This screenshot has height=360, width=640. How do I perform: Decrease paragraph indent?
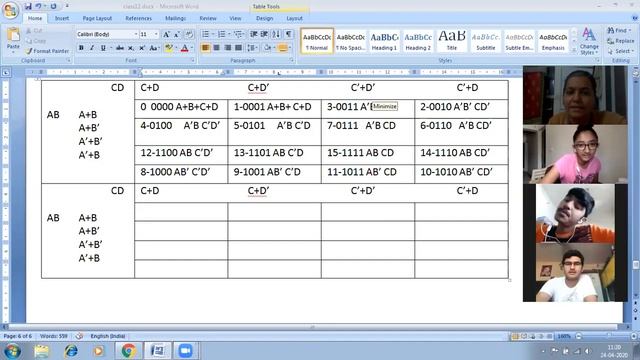pos(253,34)
